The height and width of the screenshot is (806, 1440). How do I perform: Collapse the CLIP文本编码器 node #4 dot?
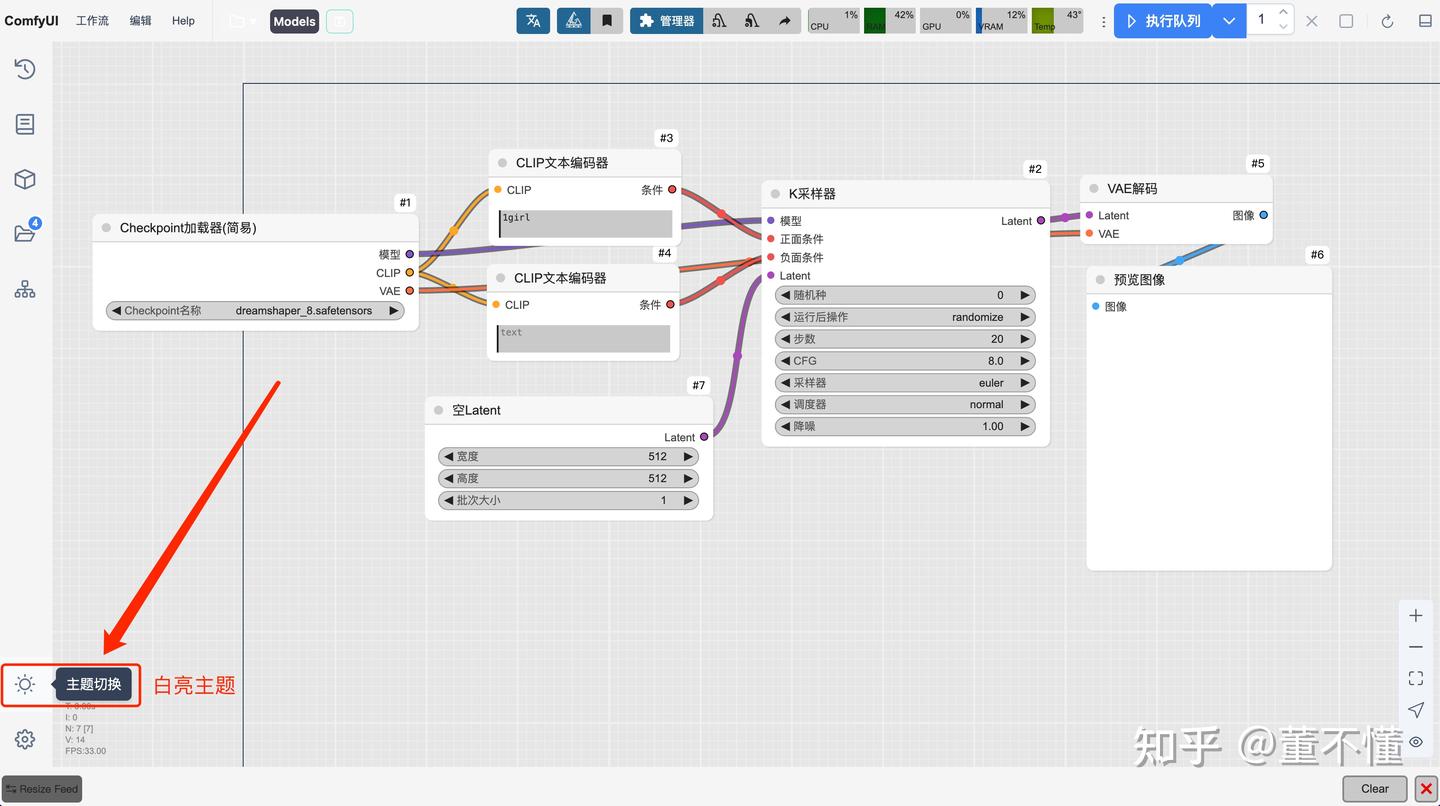pyautogui.click(x=500, y=278)
